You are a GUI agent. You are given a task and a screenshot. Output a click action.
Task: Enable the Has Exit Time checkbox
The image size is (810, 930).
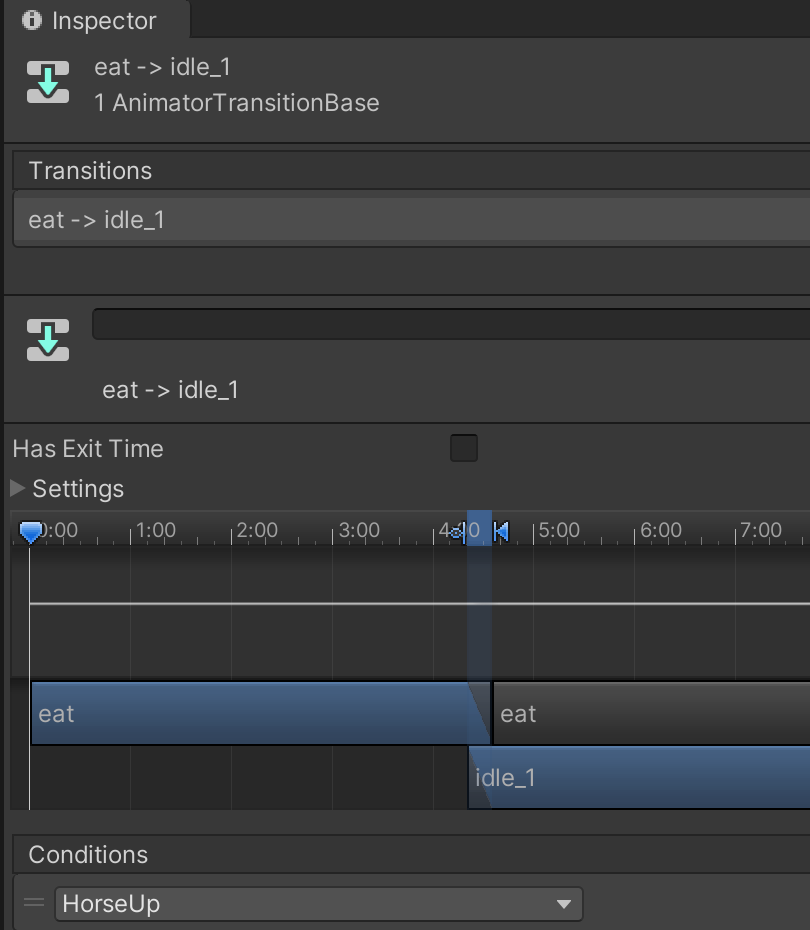(464, 448)
